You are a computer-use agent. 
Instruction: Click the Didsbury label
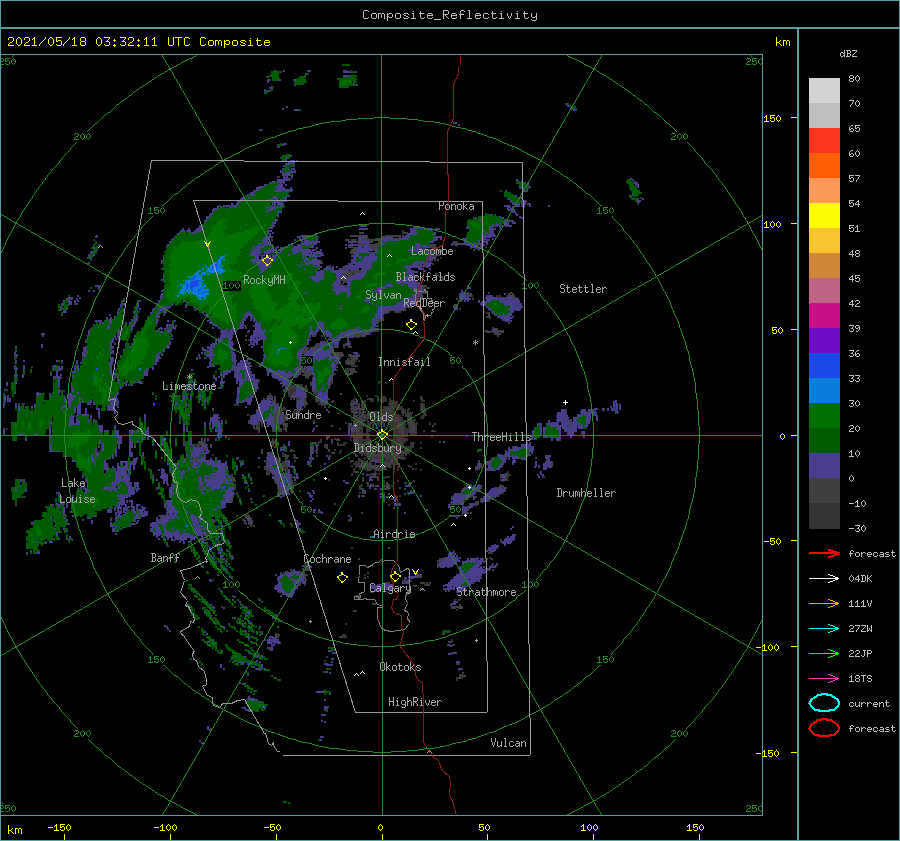(x=377, y=448)
